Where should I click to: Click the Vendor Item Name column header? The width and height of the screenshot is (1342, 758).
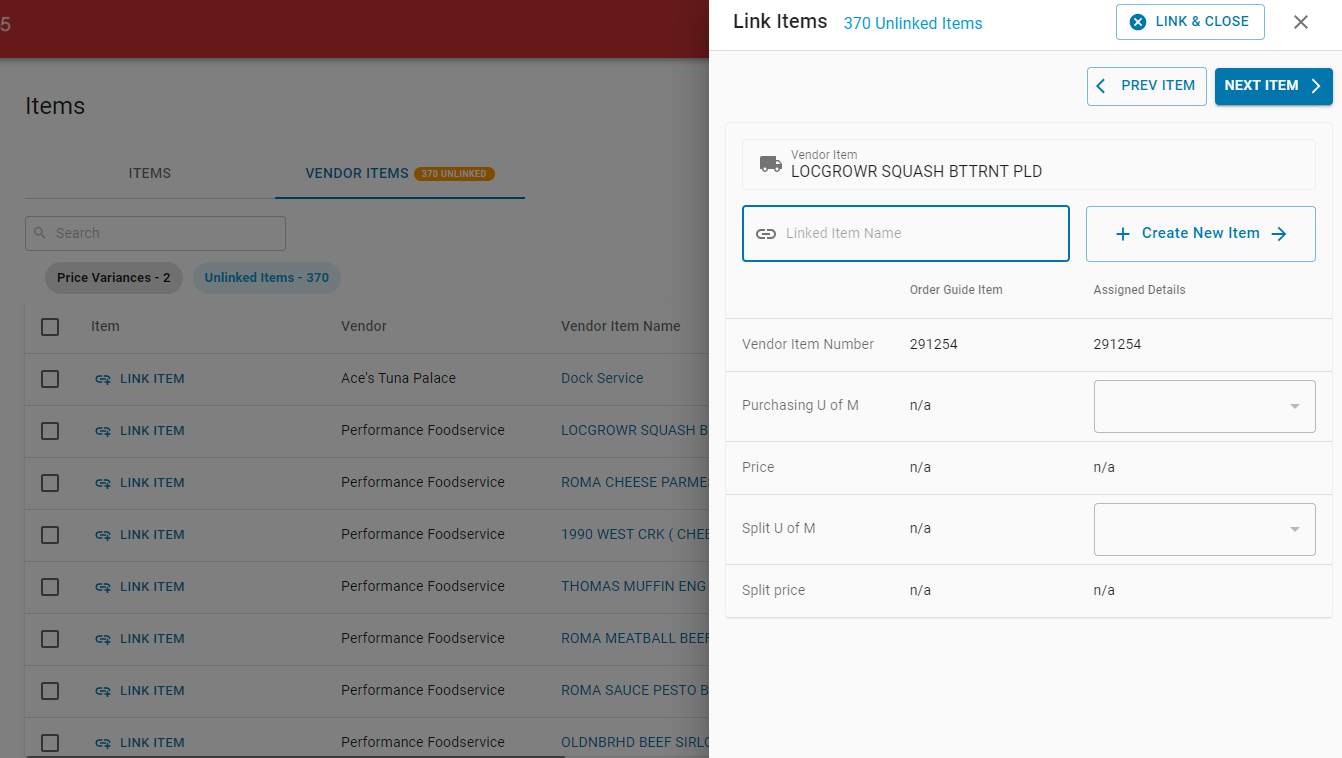point(621,327)
